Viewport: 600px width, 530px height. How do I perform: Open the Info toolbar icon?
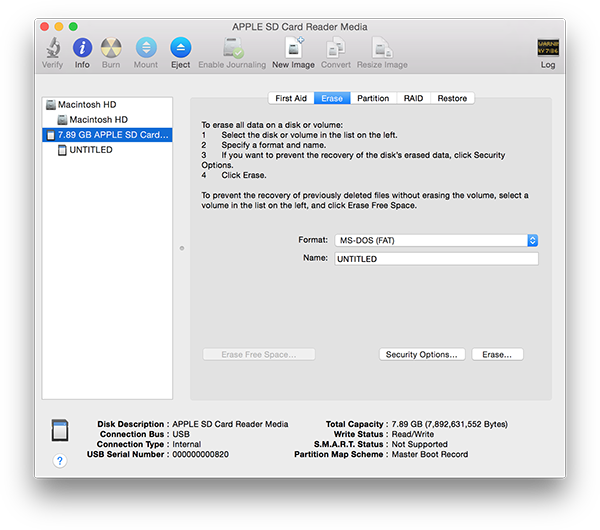pos(83,48)
